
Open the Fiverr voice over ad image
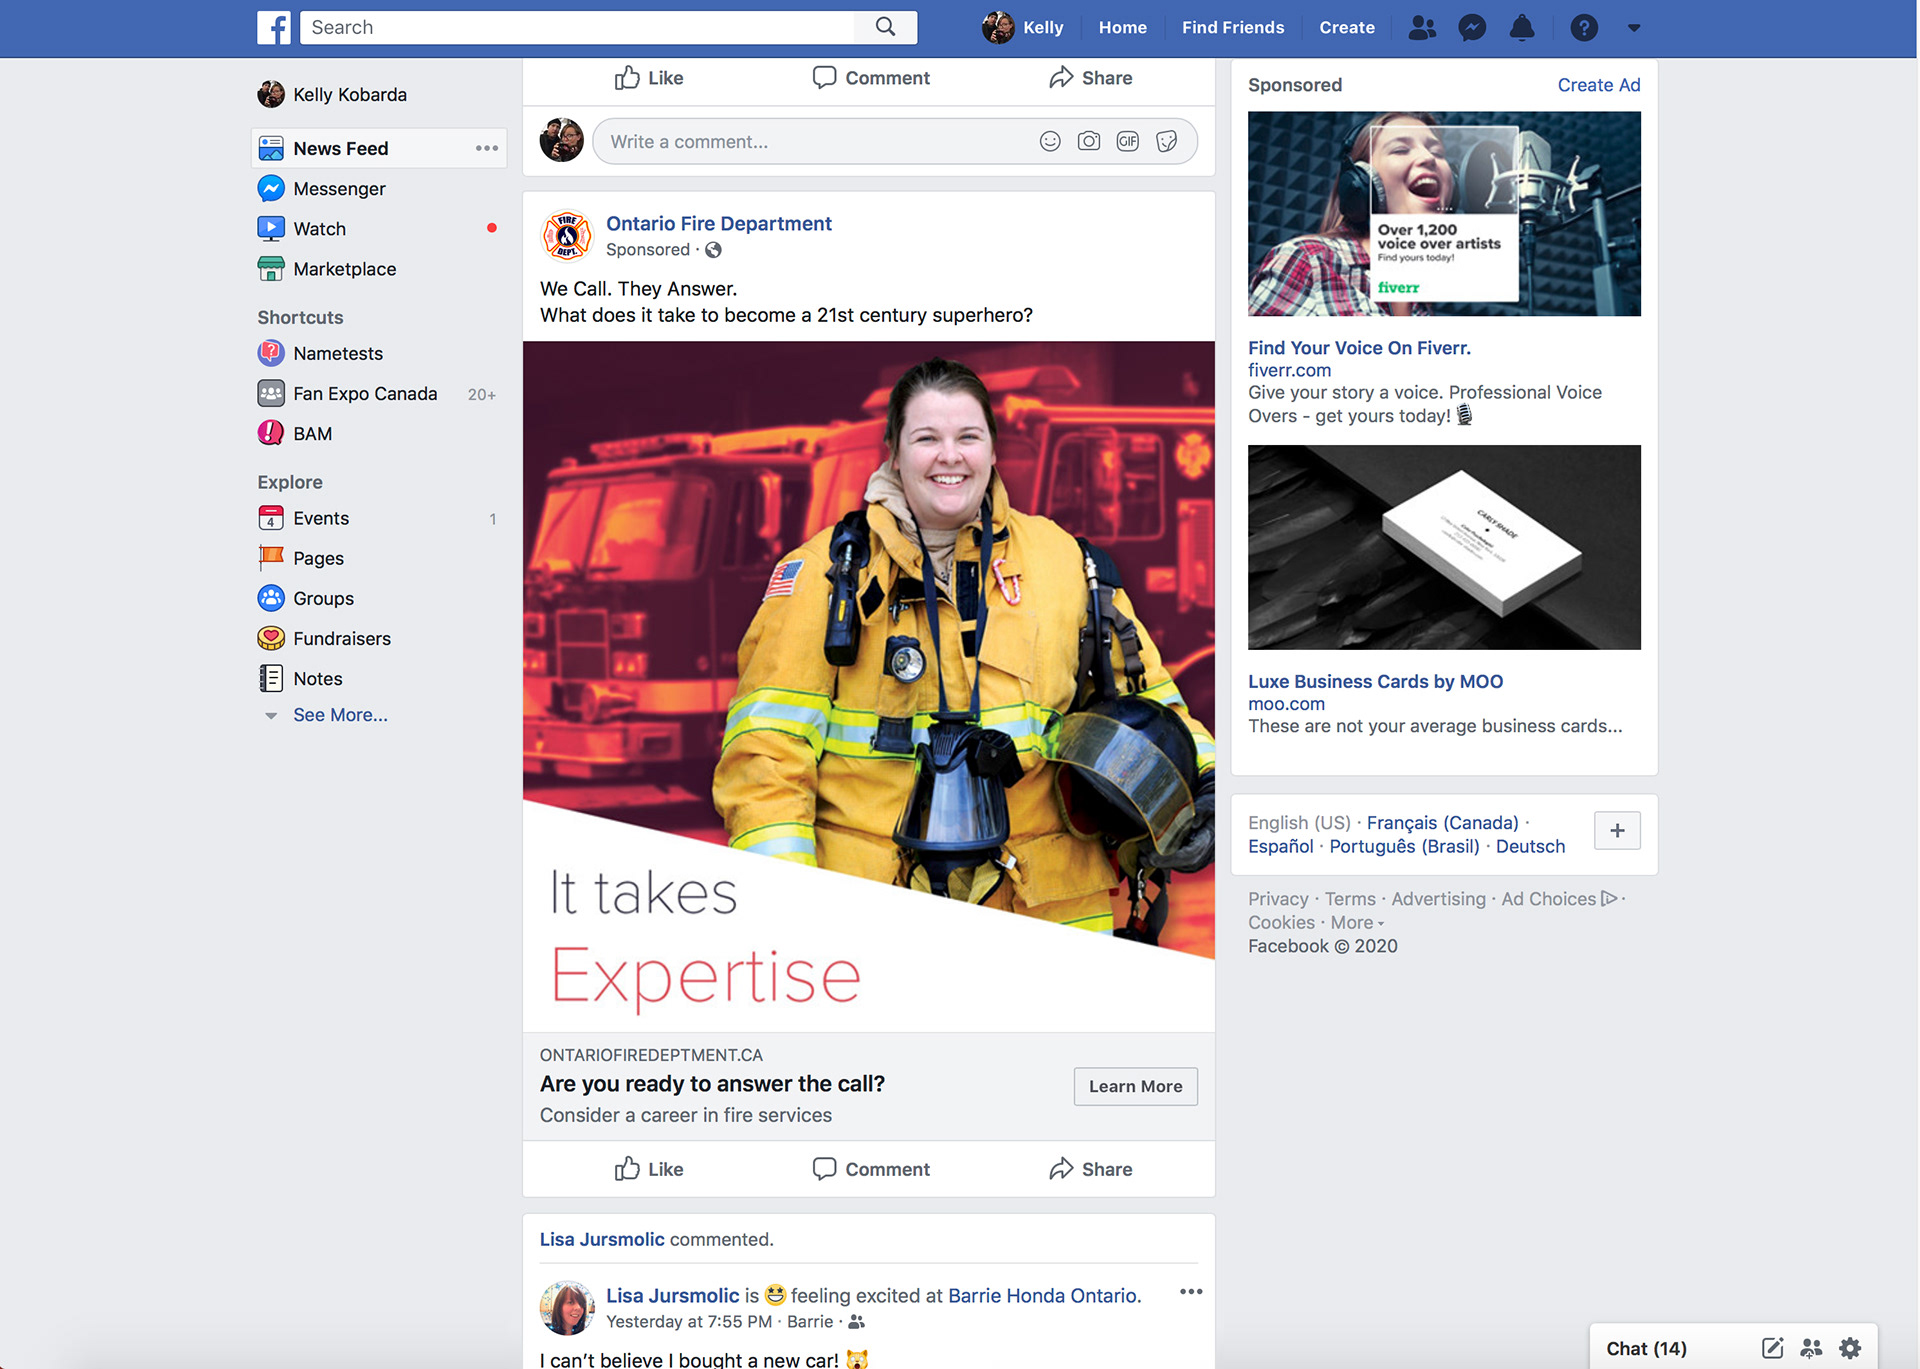[x=1444, y=213]
